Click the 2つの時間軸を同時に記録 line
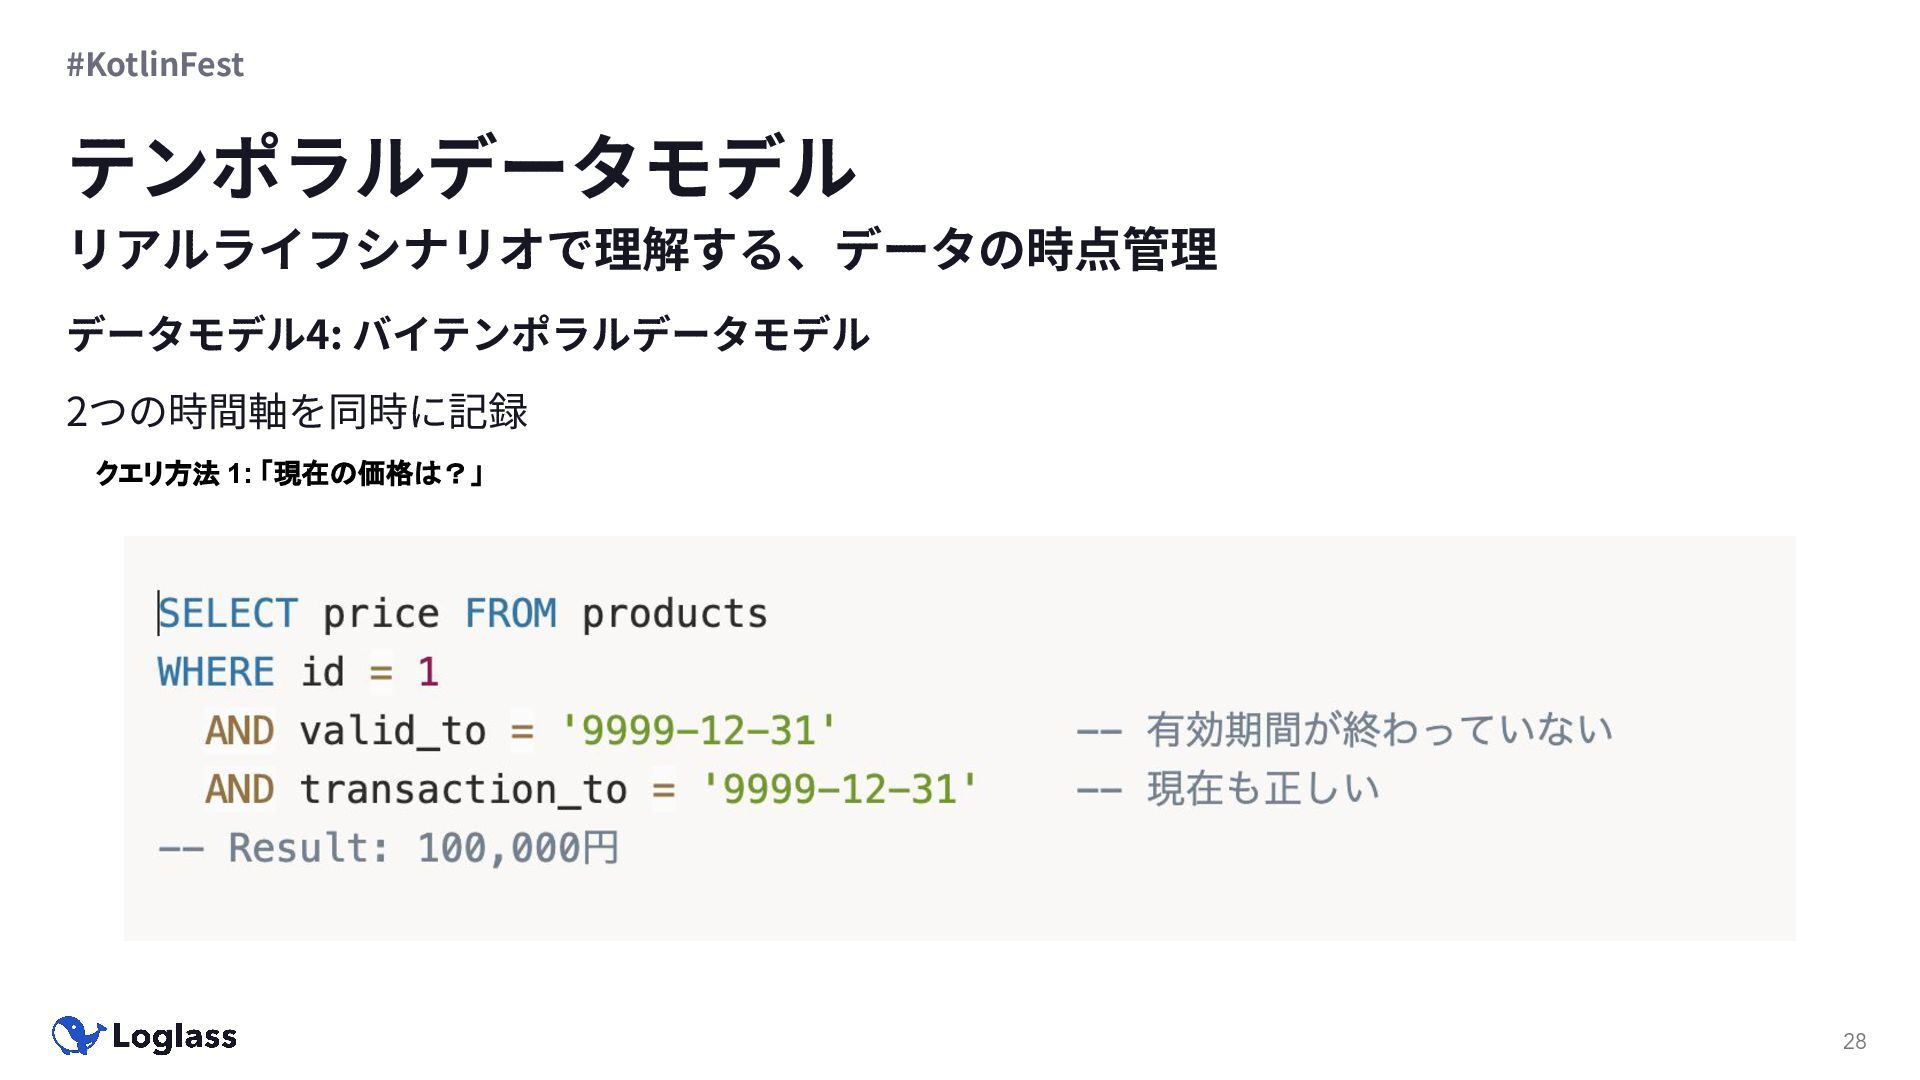 297,412
